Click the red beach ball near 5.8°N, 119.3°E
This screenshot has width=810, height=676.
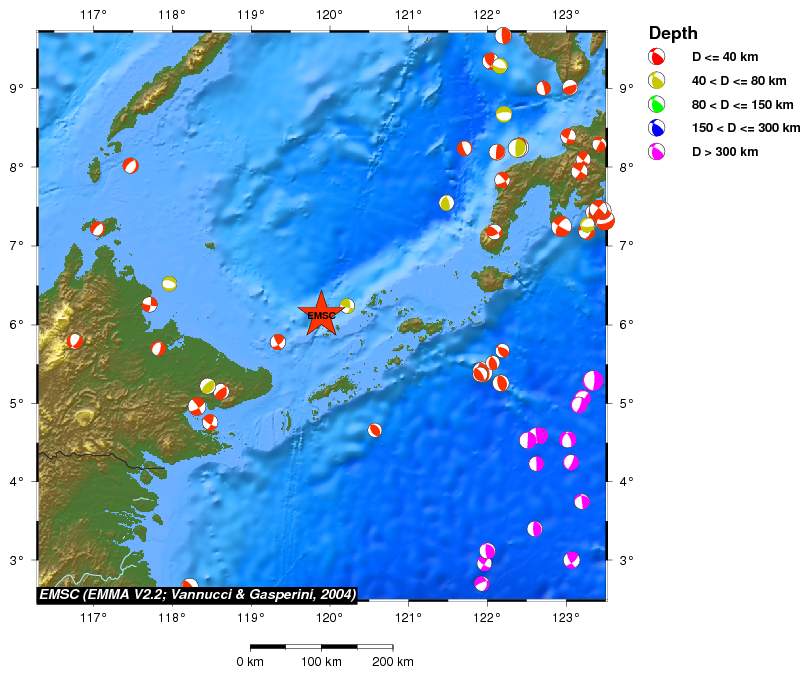click(x=278, y=342)
